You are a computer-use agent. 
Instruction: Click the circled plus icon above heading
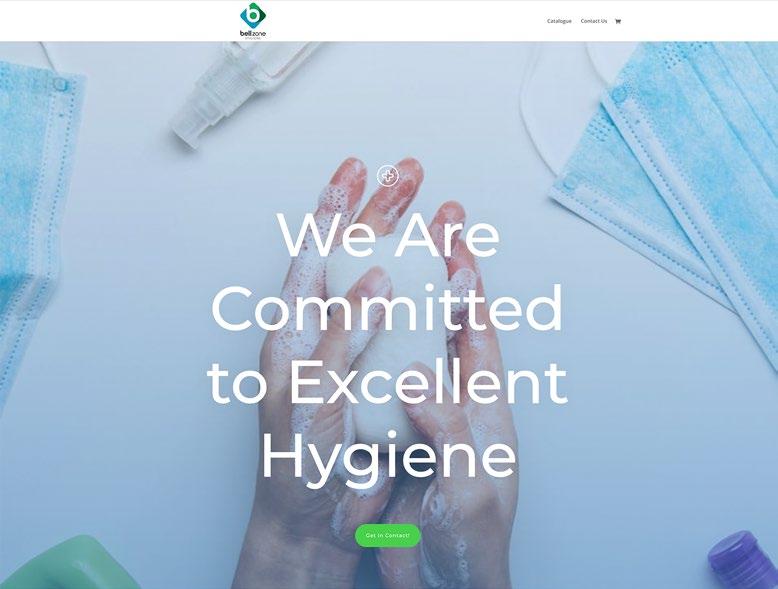(x=388, y=176)
